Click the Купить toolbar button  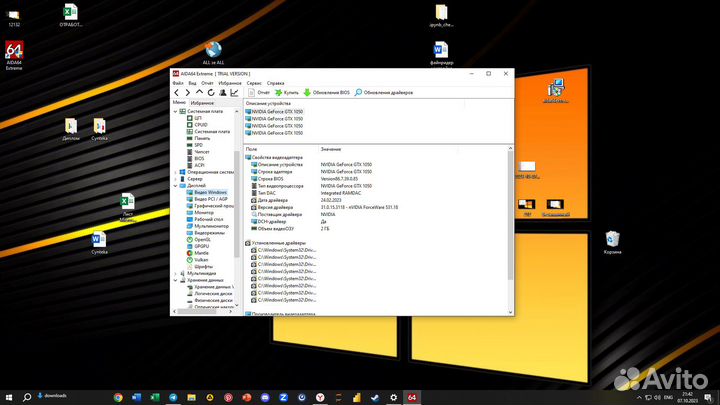pos(287,93)
